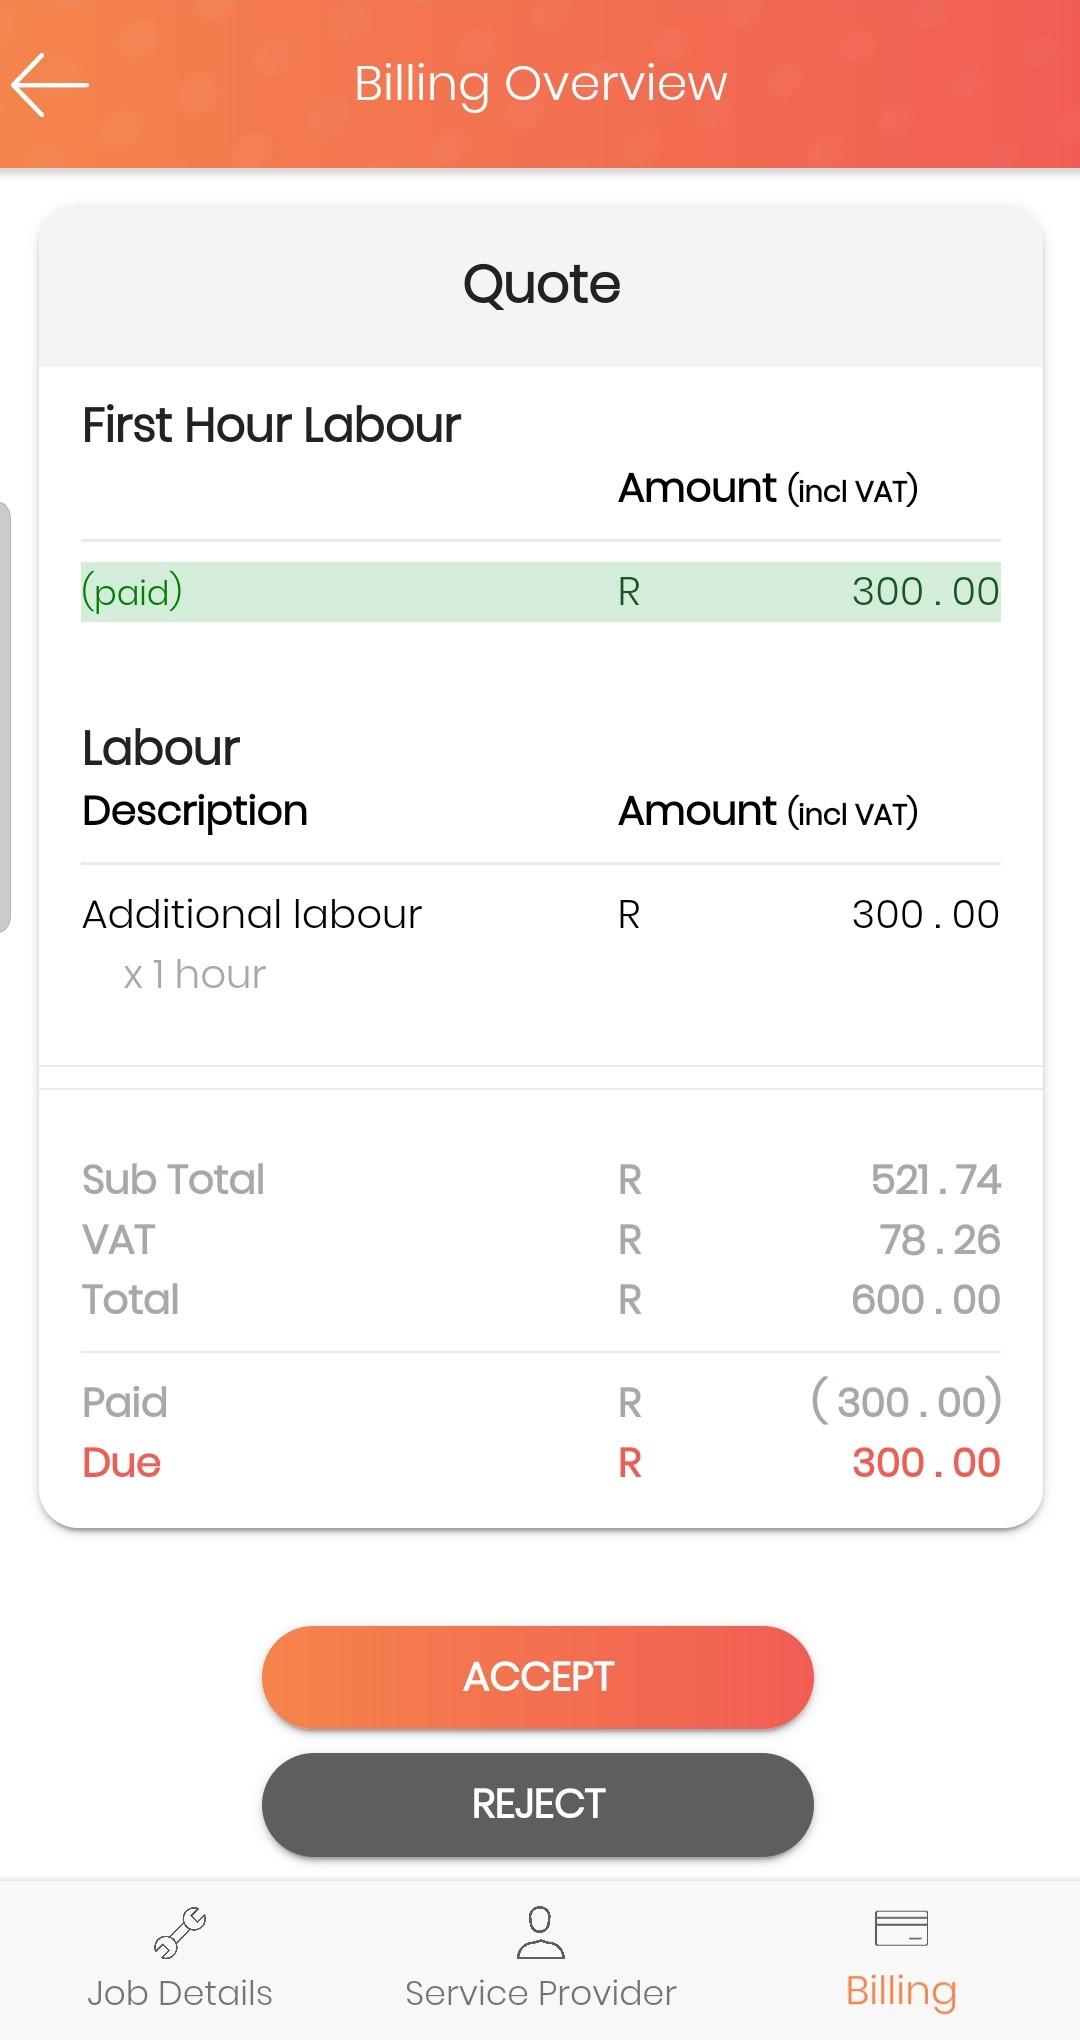Tap the grey side drawer handle
This screenshot has width=1080, height=2040.
point(5,717)
